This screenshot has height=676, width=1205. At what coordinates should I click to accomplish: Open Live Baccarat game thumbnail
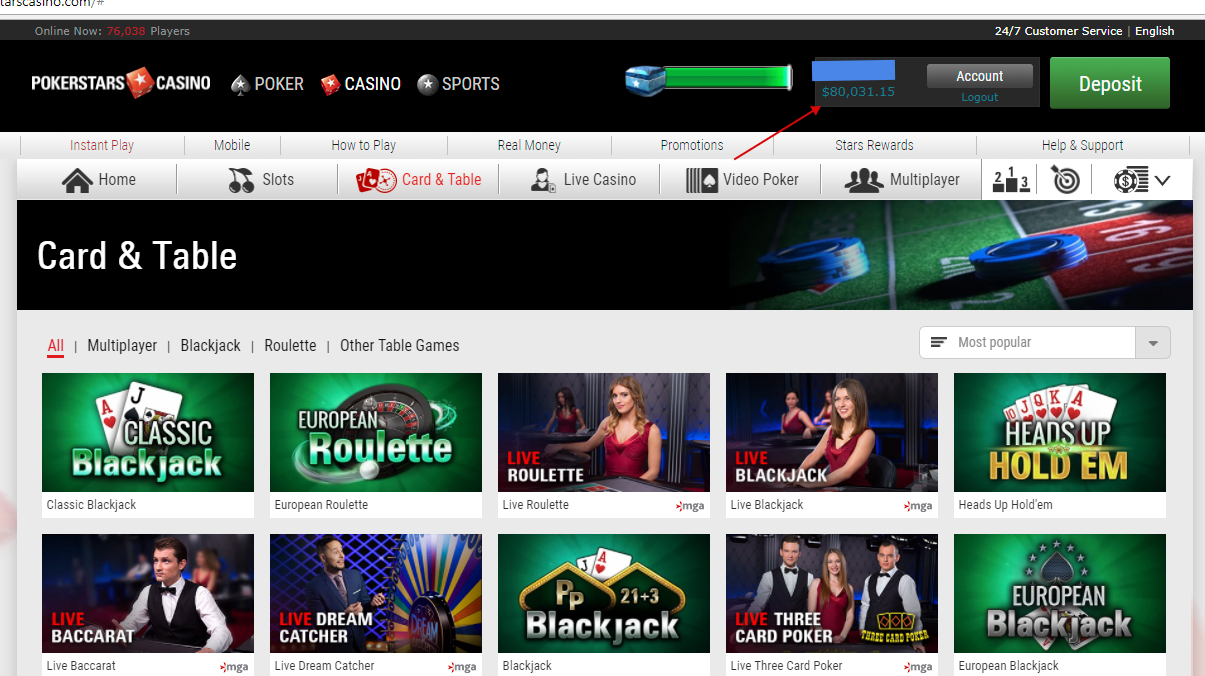click(148, 593)
